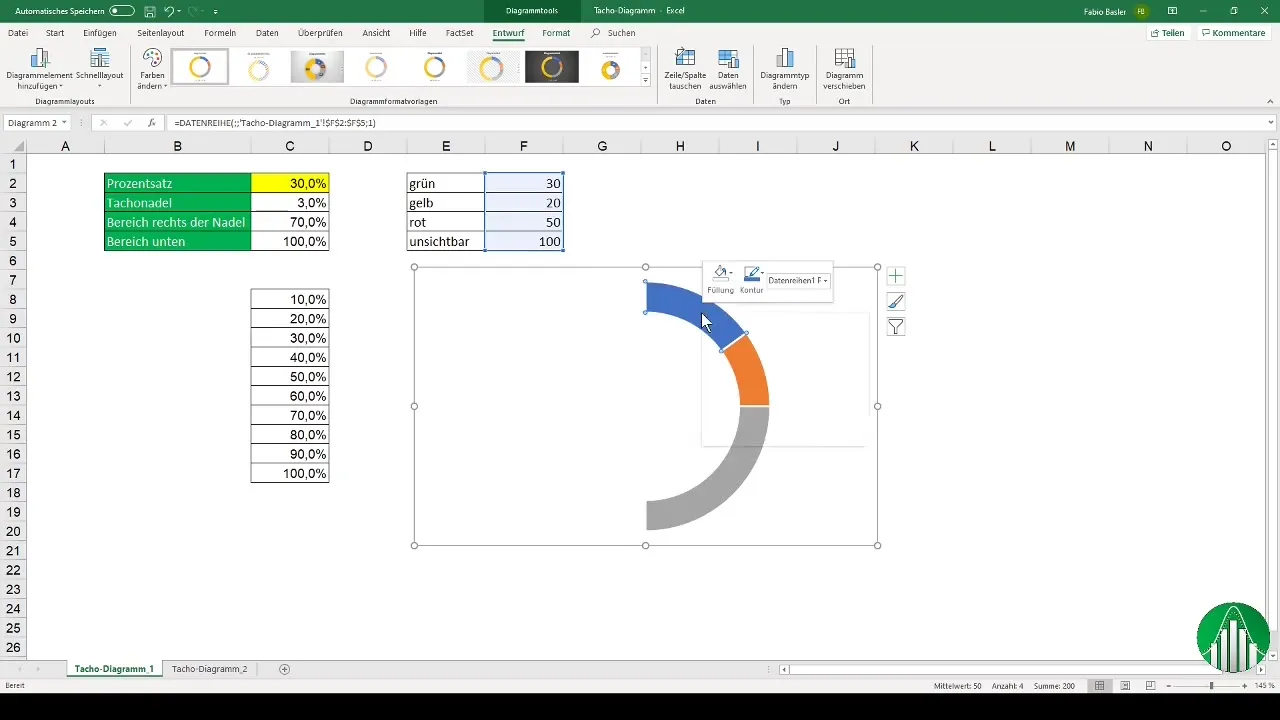Open Farben ändern palette
1280x720 pixels.
click(x=152, y=69)
